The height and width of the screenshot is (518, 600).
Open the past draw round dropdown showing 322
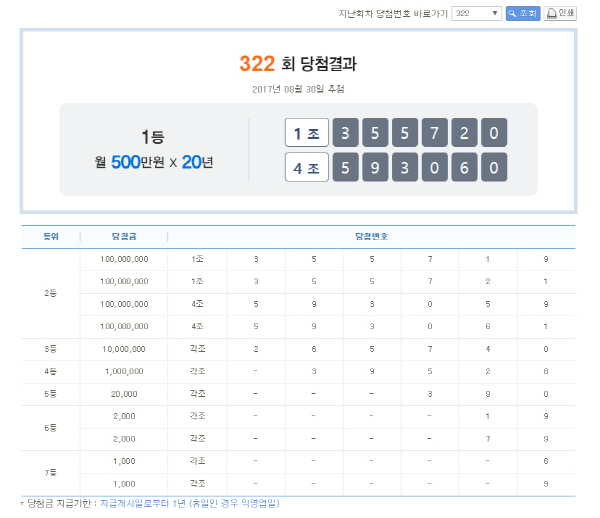(476, 13)
